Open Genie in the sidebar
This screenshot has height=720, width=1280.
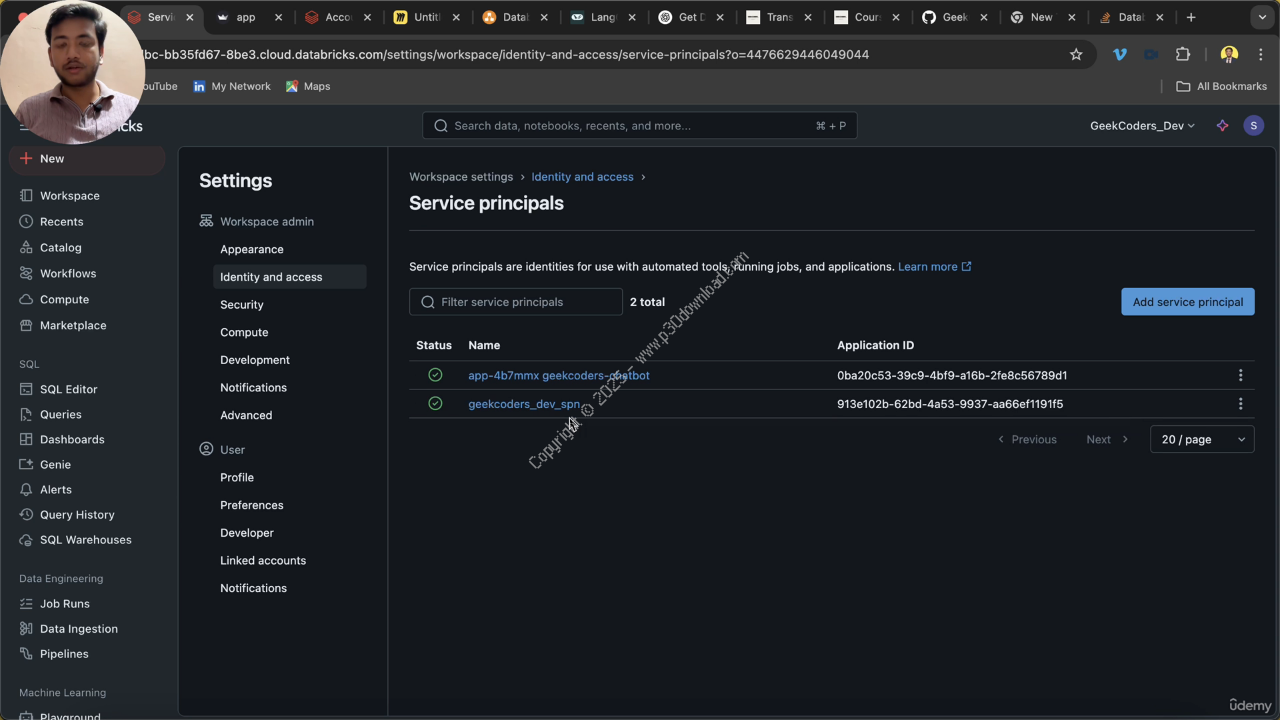pyautogui.click(x=55, y=465)
